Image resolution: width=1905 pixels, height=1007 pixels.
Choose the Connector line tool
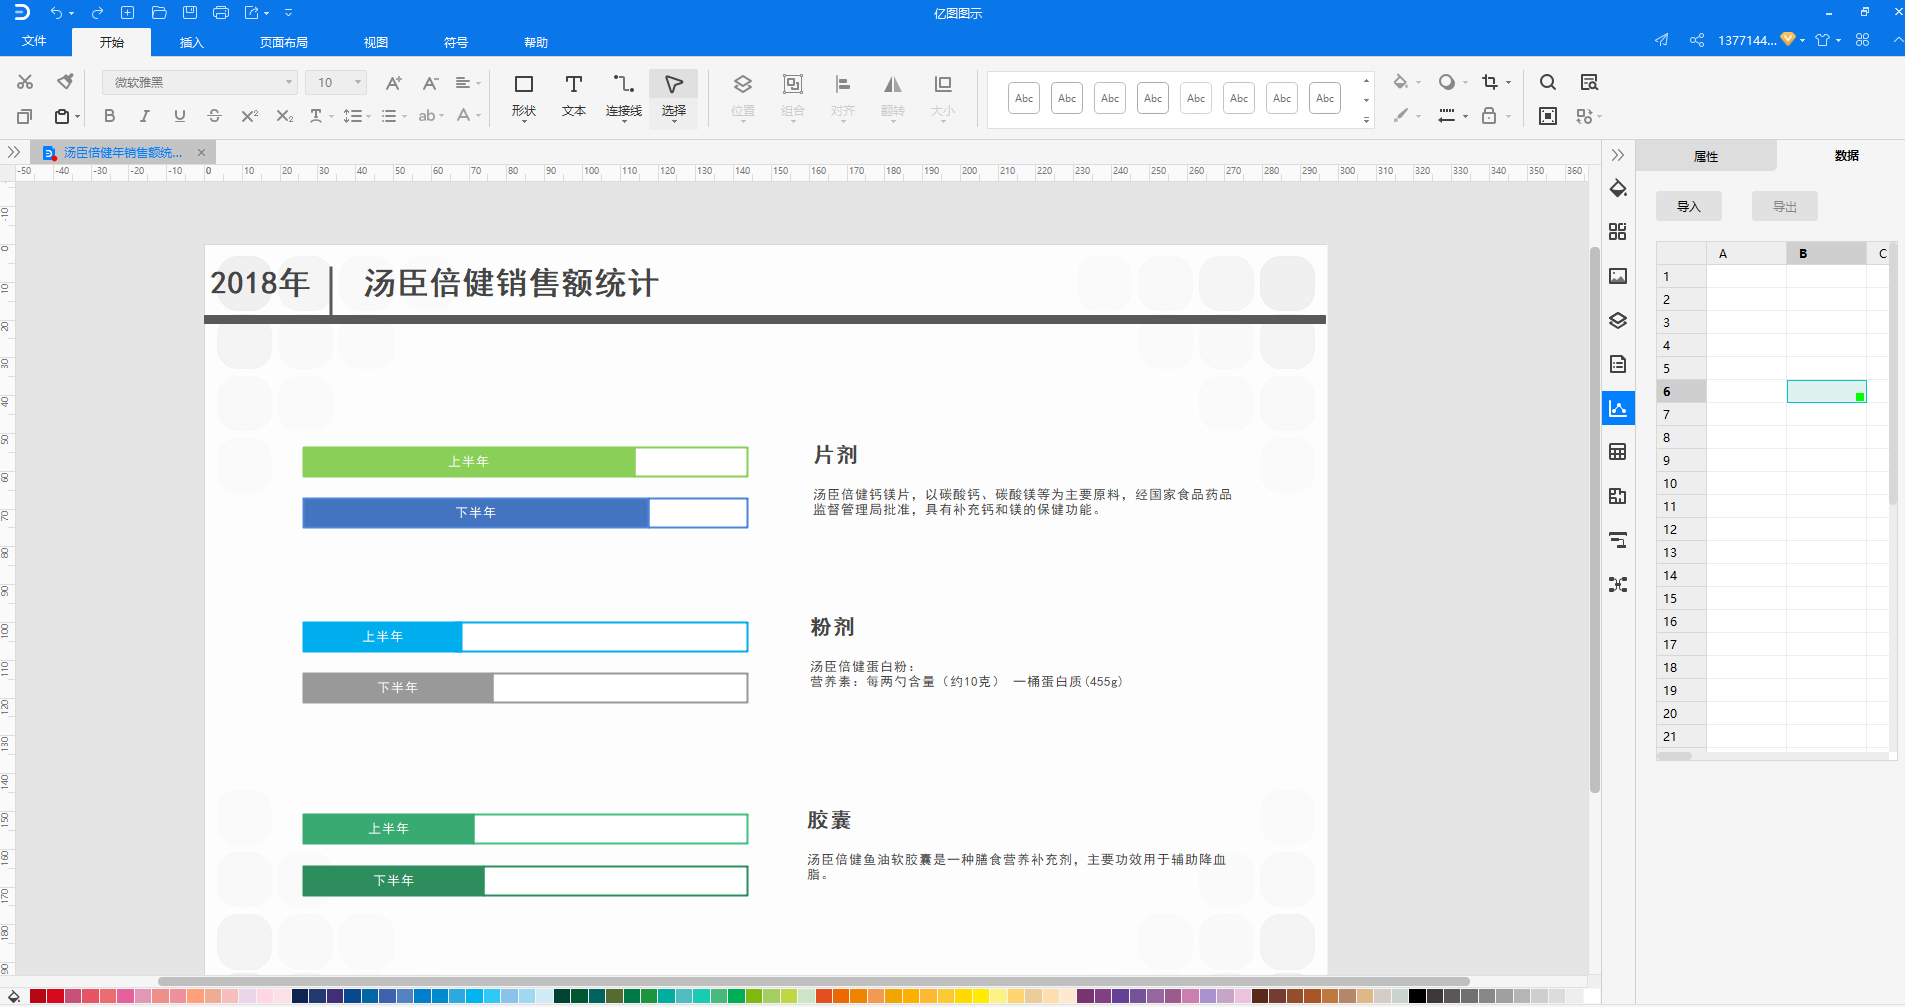coord(623,96)
